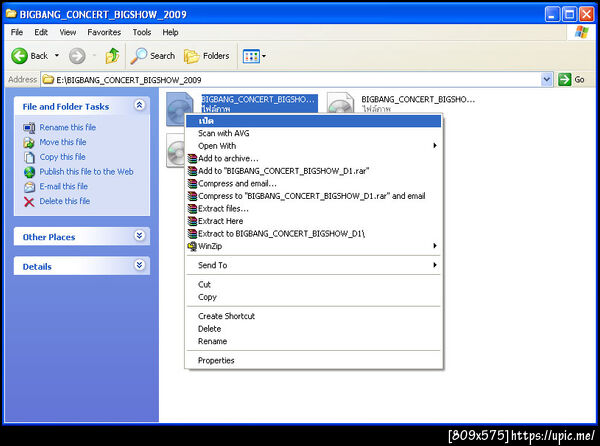
Task: Click the WinRAR icon beside Compress and email
Action: coord(192,184)
